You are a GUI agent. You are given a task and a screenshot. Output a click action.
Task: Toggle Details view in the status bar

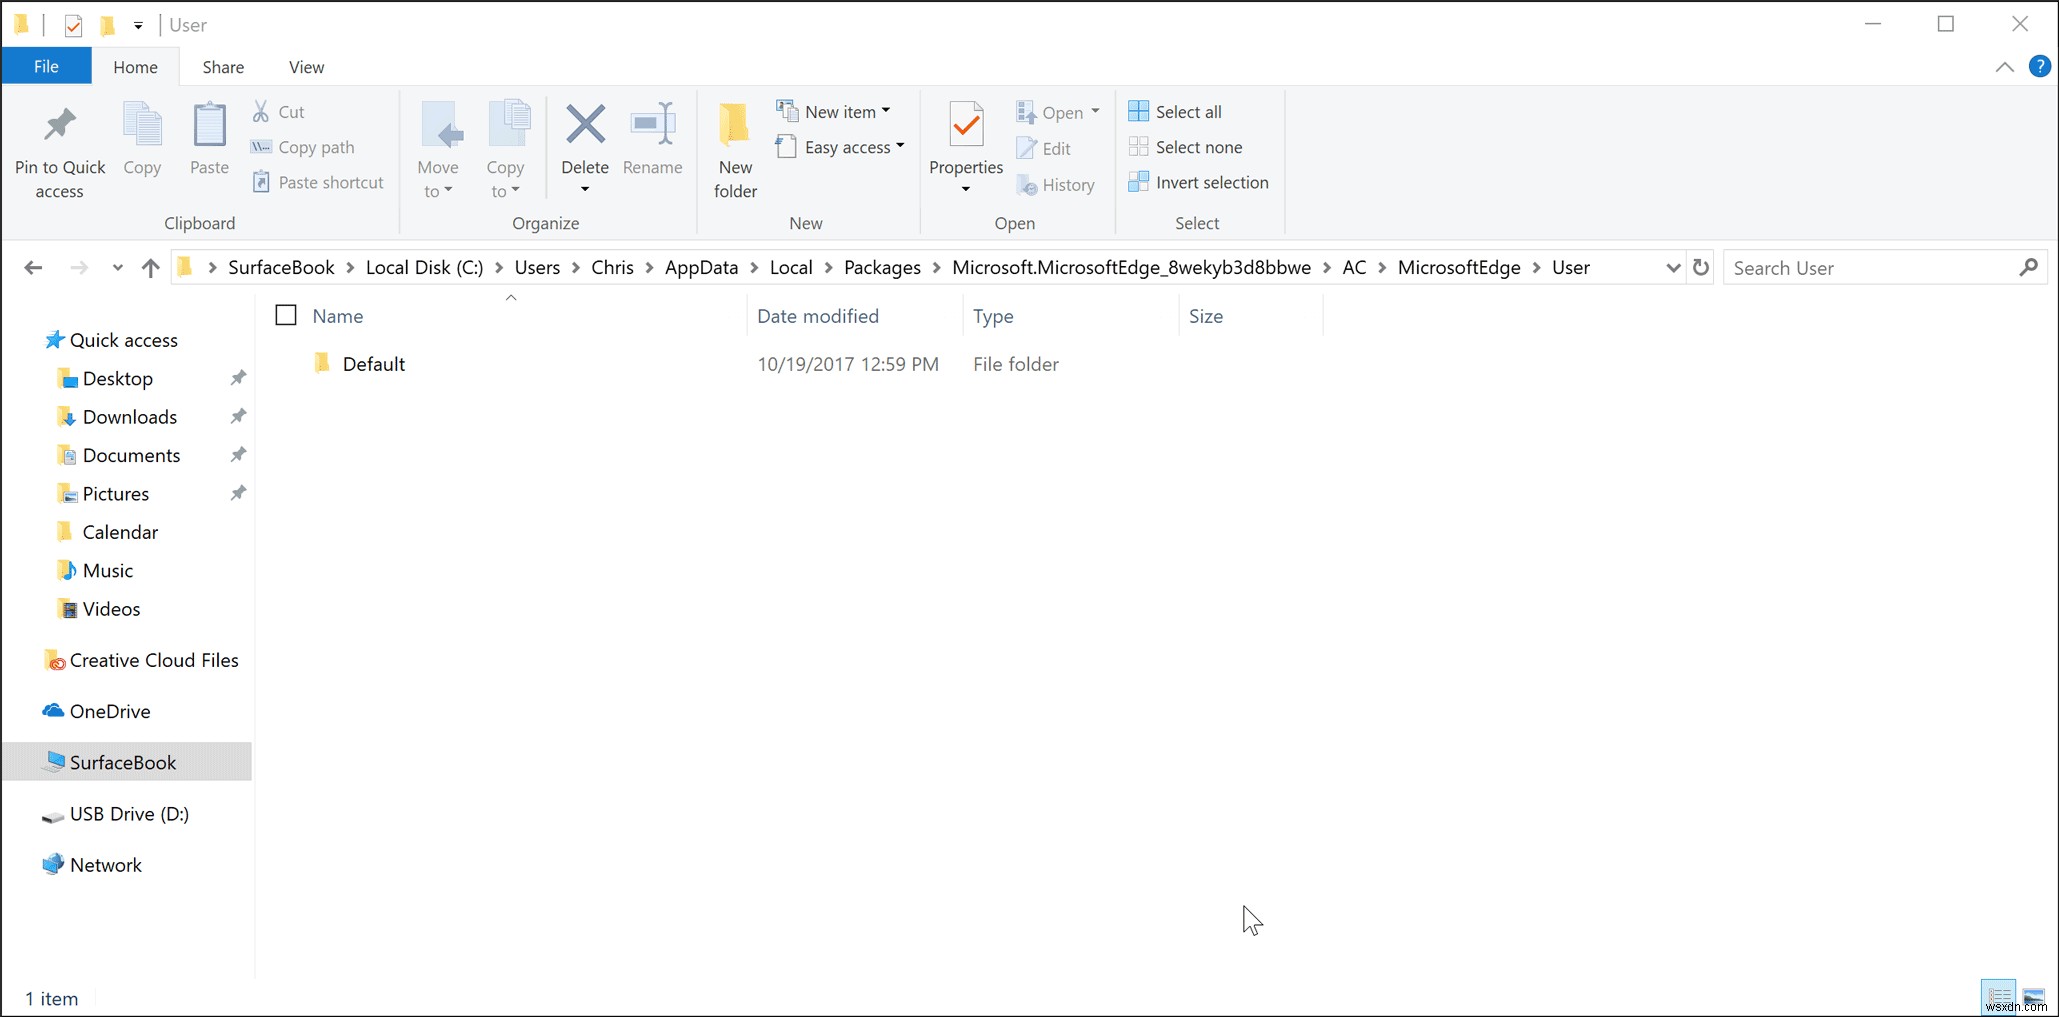[1998, 996]
